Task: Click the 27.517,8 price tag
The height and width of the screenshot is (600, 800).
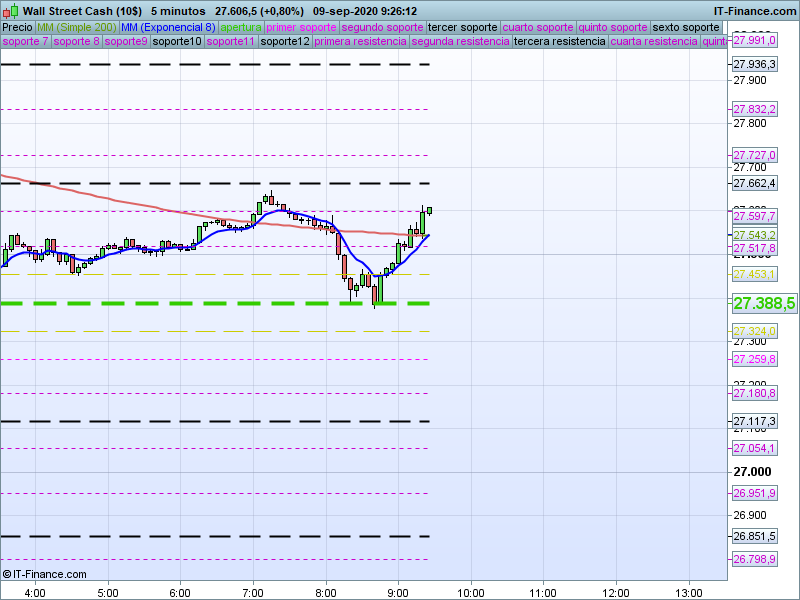Action: coord(755,248)
